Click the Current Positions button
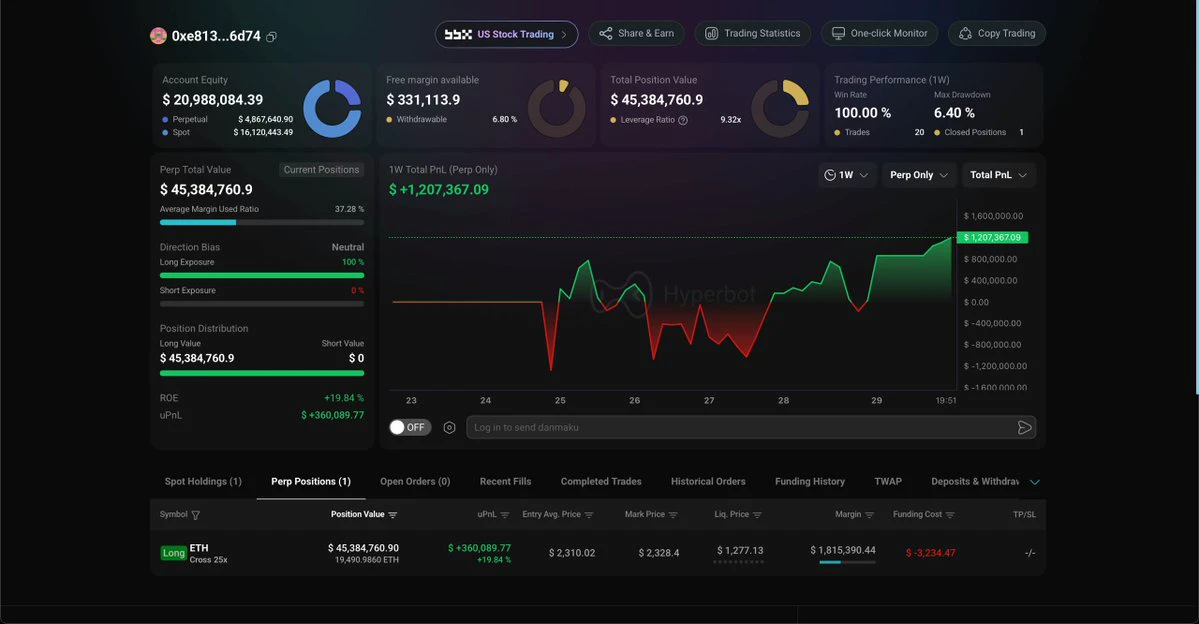The width and height of the screenshot is (1199, 624). 321,170
